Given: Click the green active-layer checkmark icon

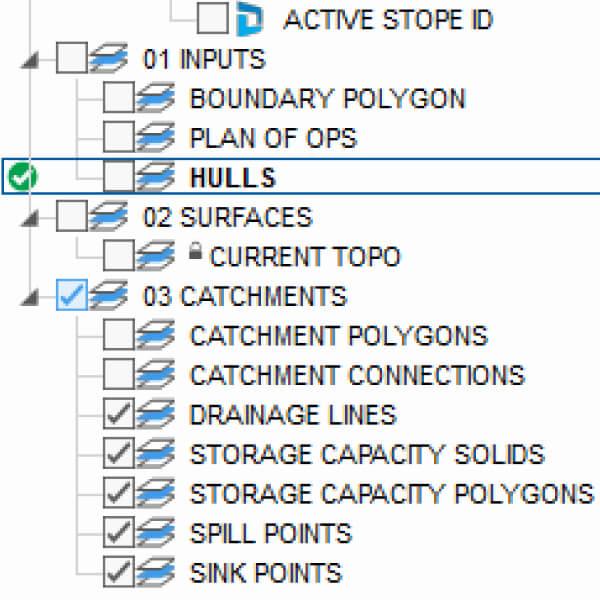Looking at the screenshot, I should point(23,176).
